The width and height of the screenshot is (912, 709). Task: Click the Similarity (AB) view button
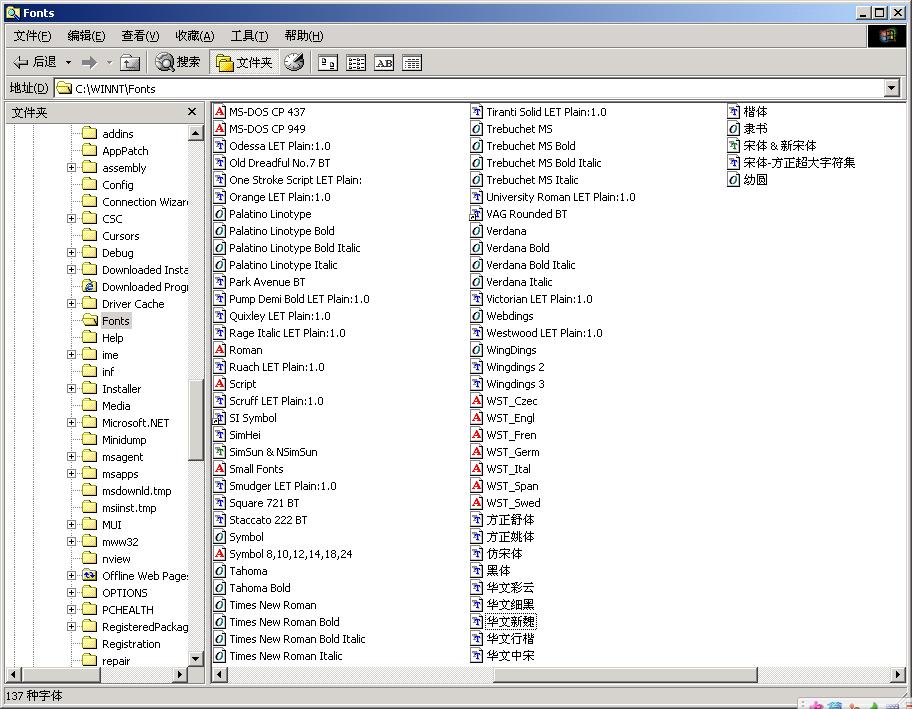384,62
